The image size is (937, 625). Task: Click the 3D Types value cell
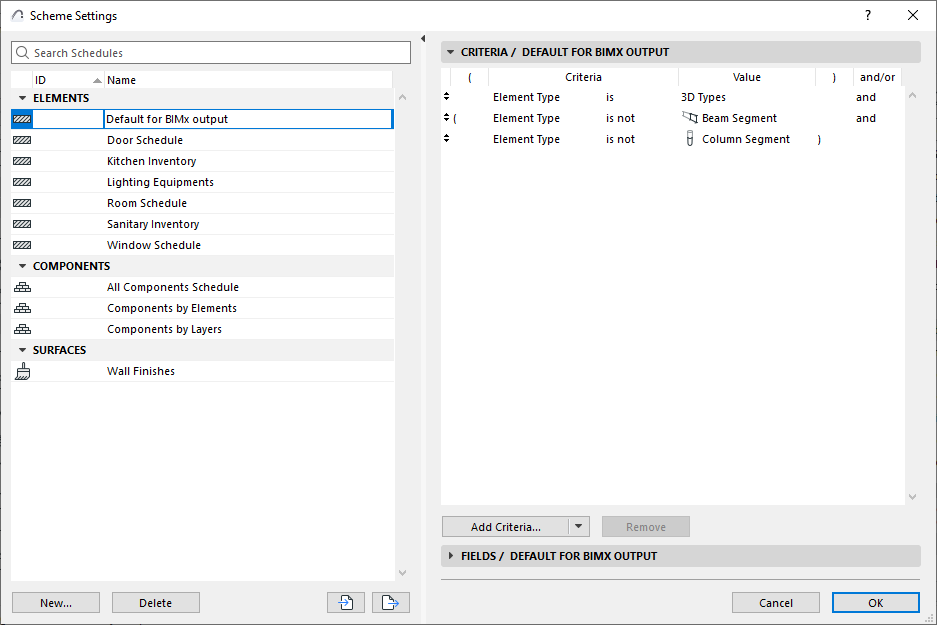703,97
